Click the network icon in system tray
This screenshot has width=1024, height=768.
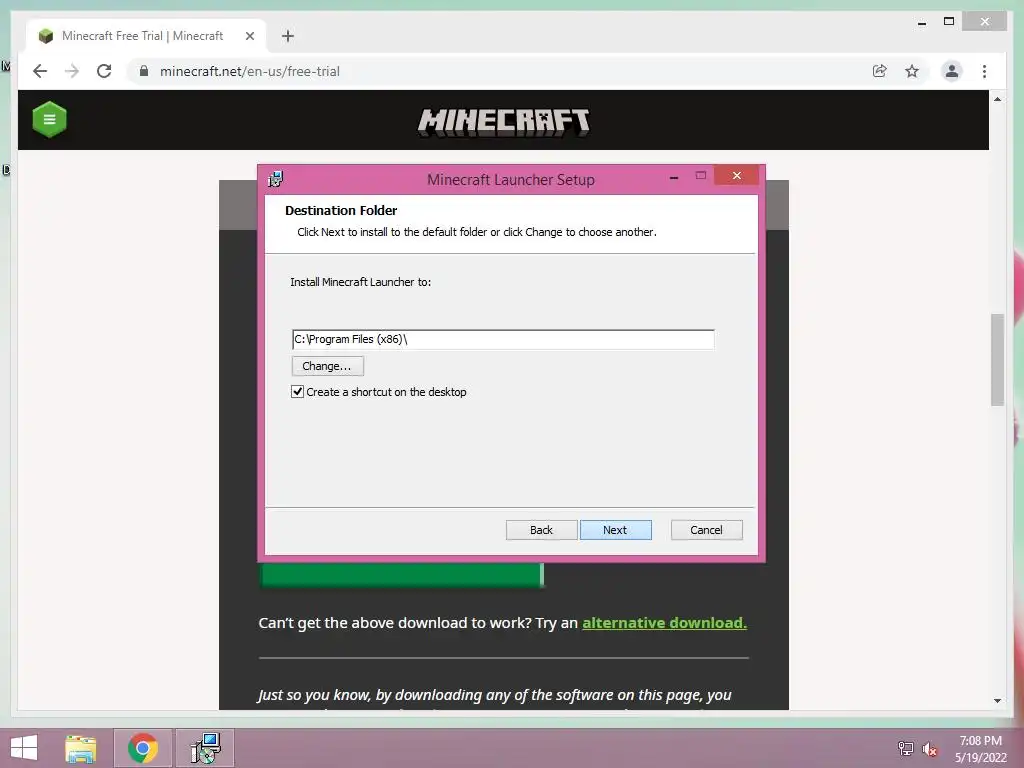(x=905, y=748)
